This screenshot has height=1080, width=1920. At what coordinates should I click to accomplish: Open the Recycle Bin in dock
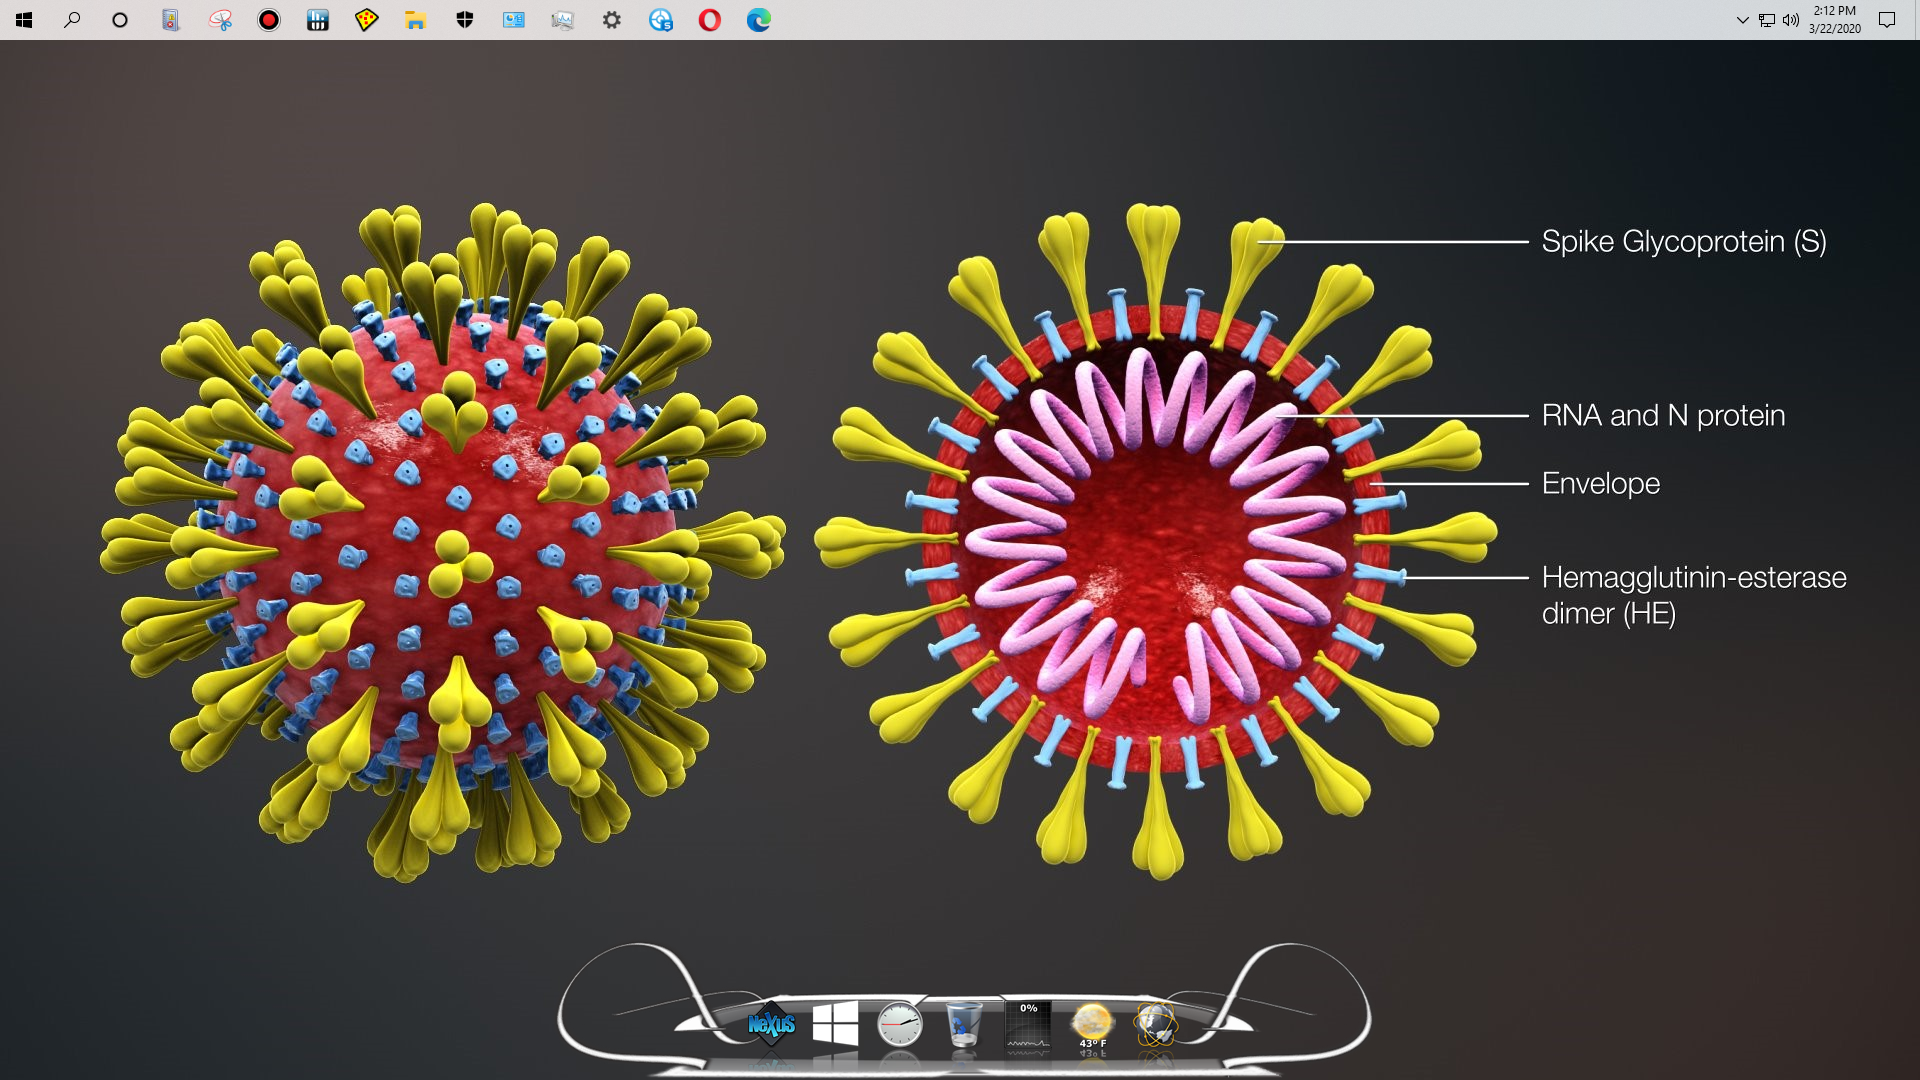pyautogui.click(x=964, y=1024)
